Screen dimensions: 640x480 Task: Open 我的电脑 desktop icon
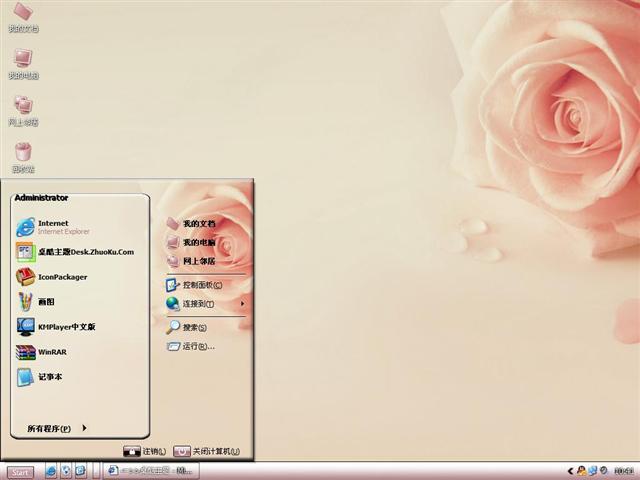point(23,62)
